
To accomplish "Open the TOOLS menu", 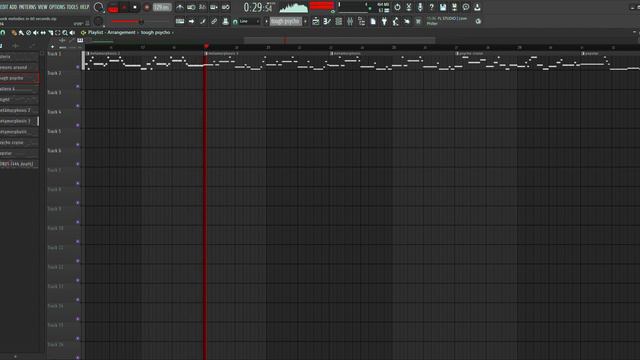I will 72,7.
